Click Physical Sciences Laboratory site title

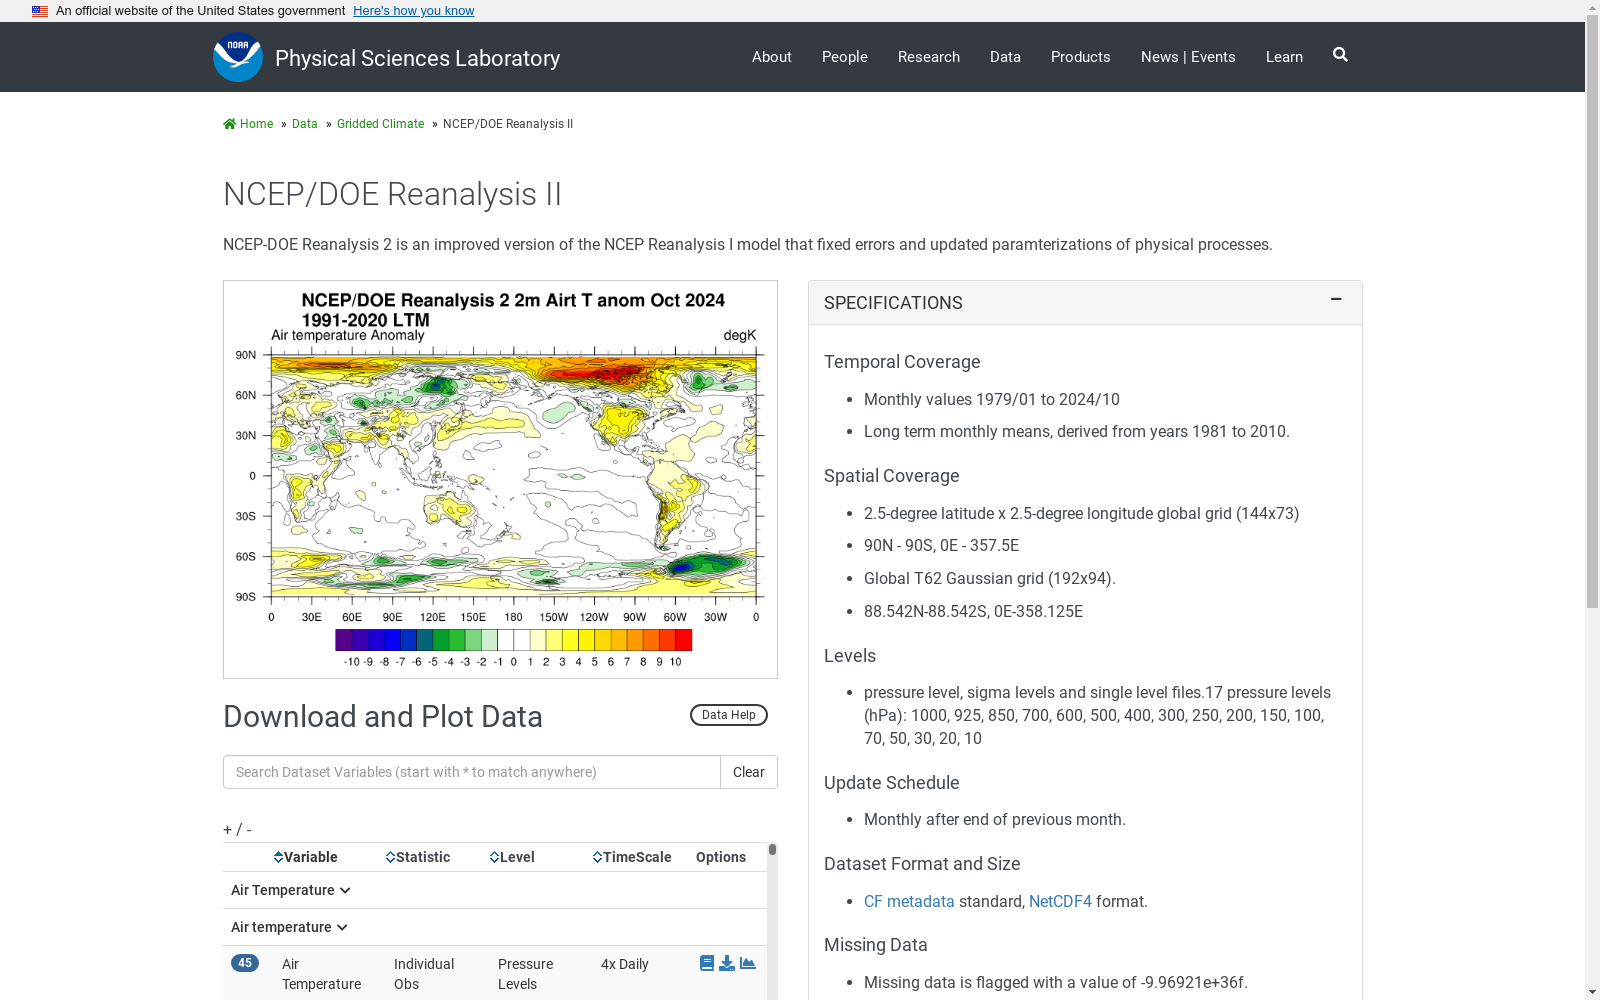417,58
